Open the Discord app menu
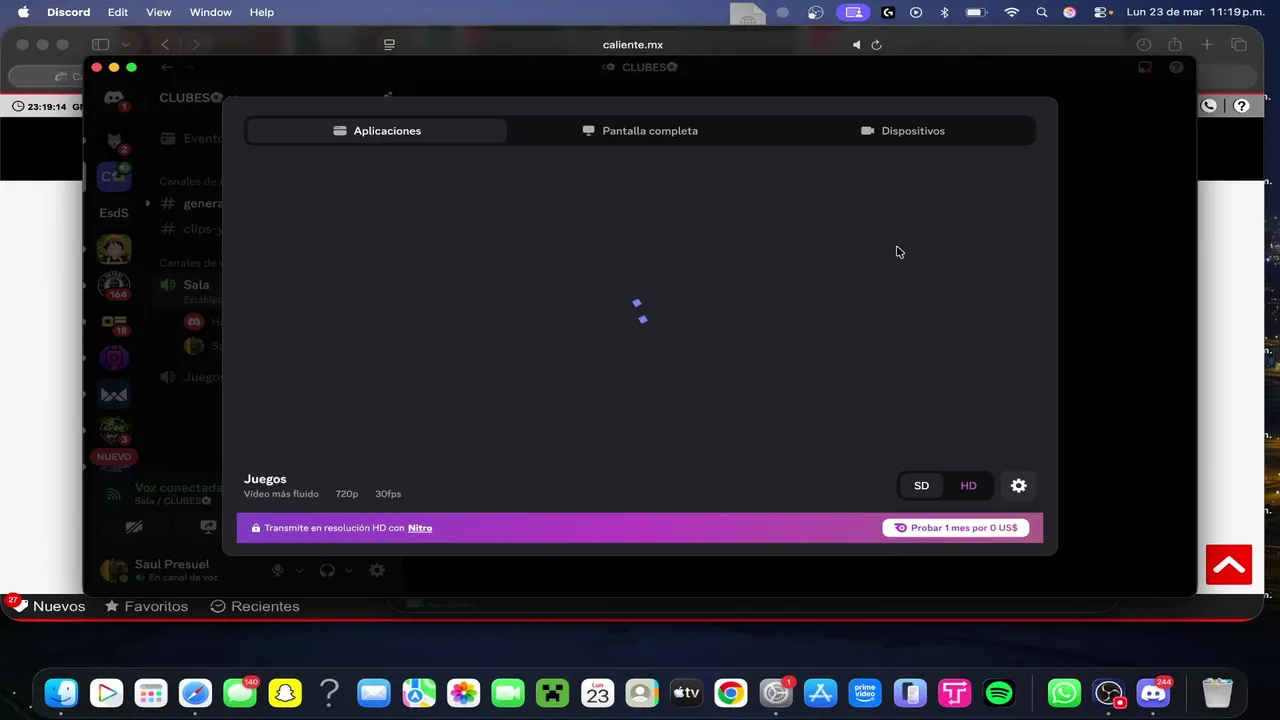1280x720 pixels. tap(68, 12)
